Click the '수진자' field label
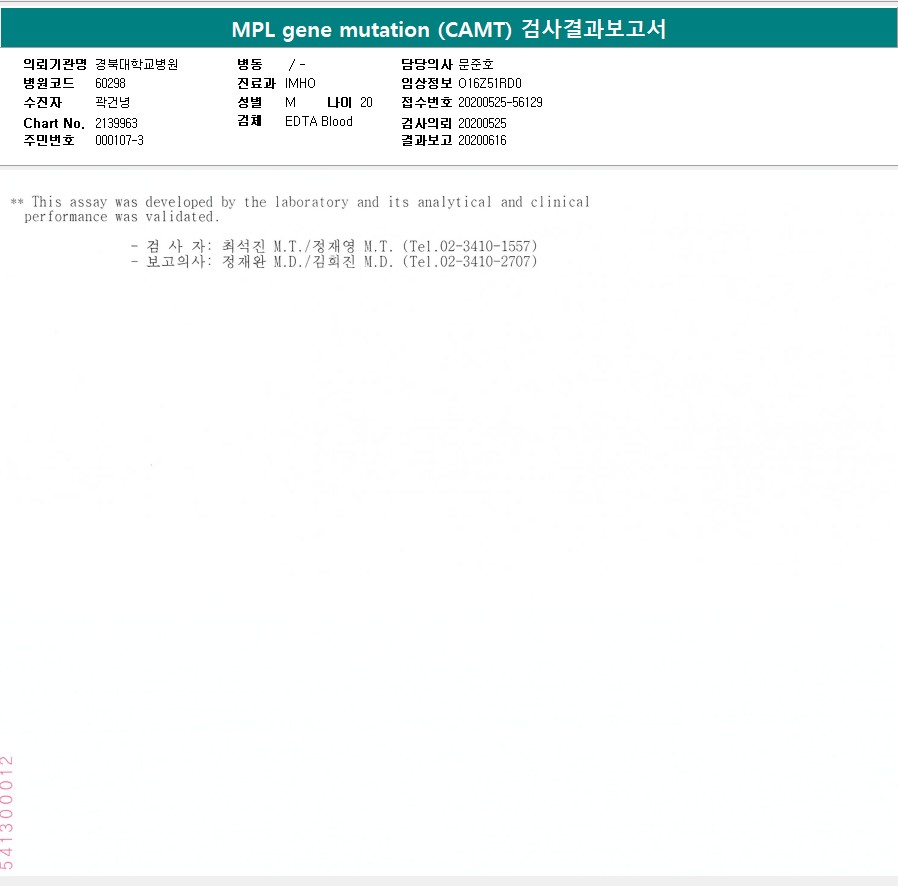The image size is (898, 886). [42, 103]
